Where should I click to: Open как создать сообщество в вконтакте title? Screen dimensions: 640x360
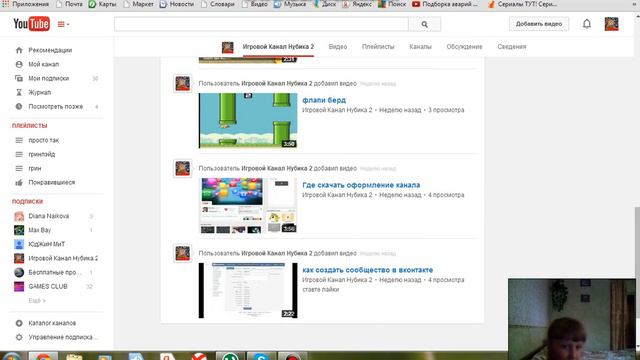(x=367, y=270)
